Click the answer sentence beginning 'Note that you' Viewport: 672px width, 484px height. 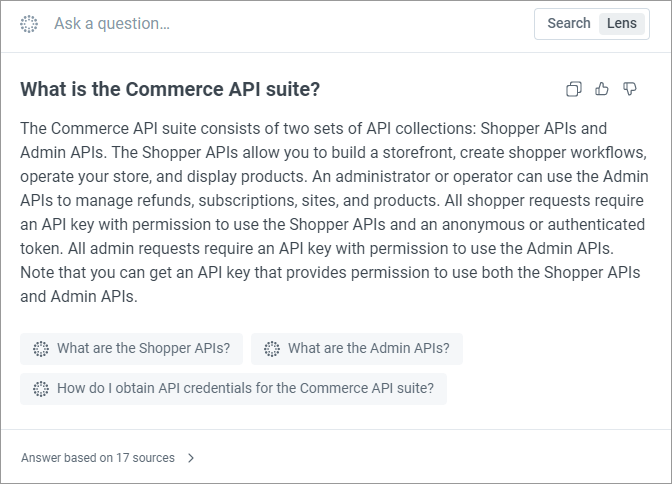point(330,284)
